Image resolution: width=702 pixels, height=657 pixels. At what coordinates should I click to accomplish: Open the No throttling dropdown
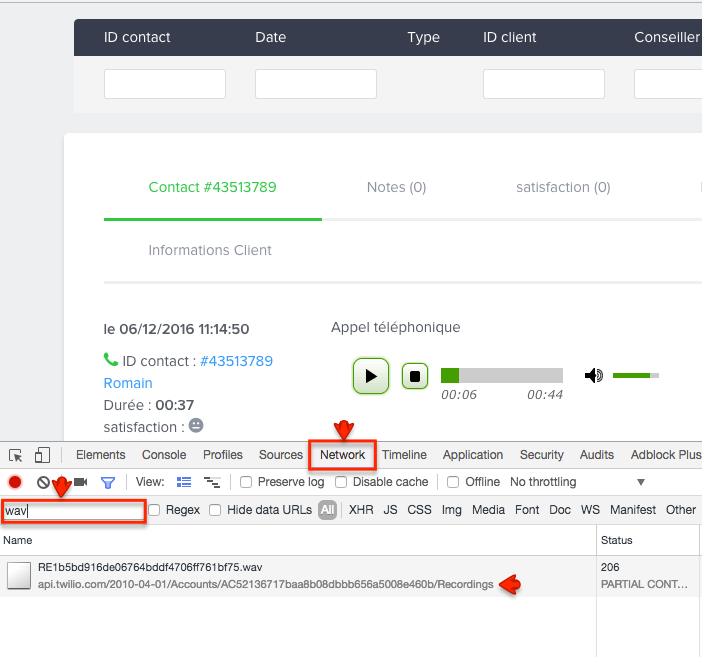click(x=577, y=482)
